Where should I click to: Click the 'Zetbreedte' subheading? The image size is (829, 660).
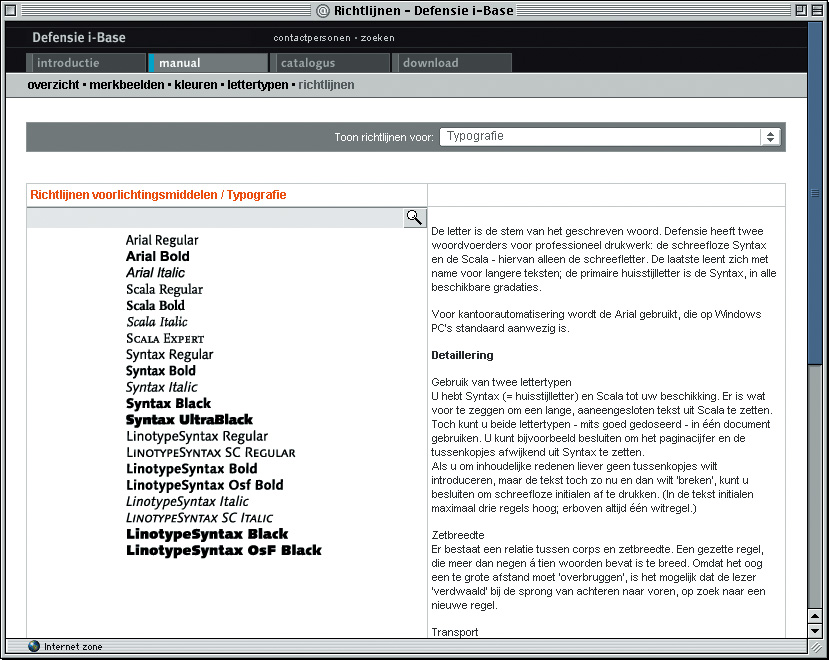coord(458,535)
